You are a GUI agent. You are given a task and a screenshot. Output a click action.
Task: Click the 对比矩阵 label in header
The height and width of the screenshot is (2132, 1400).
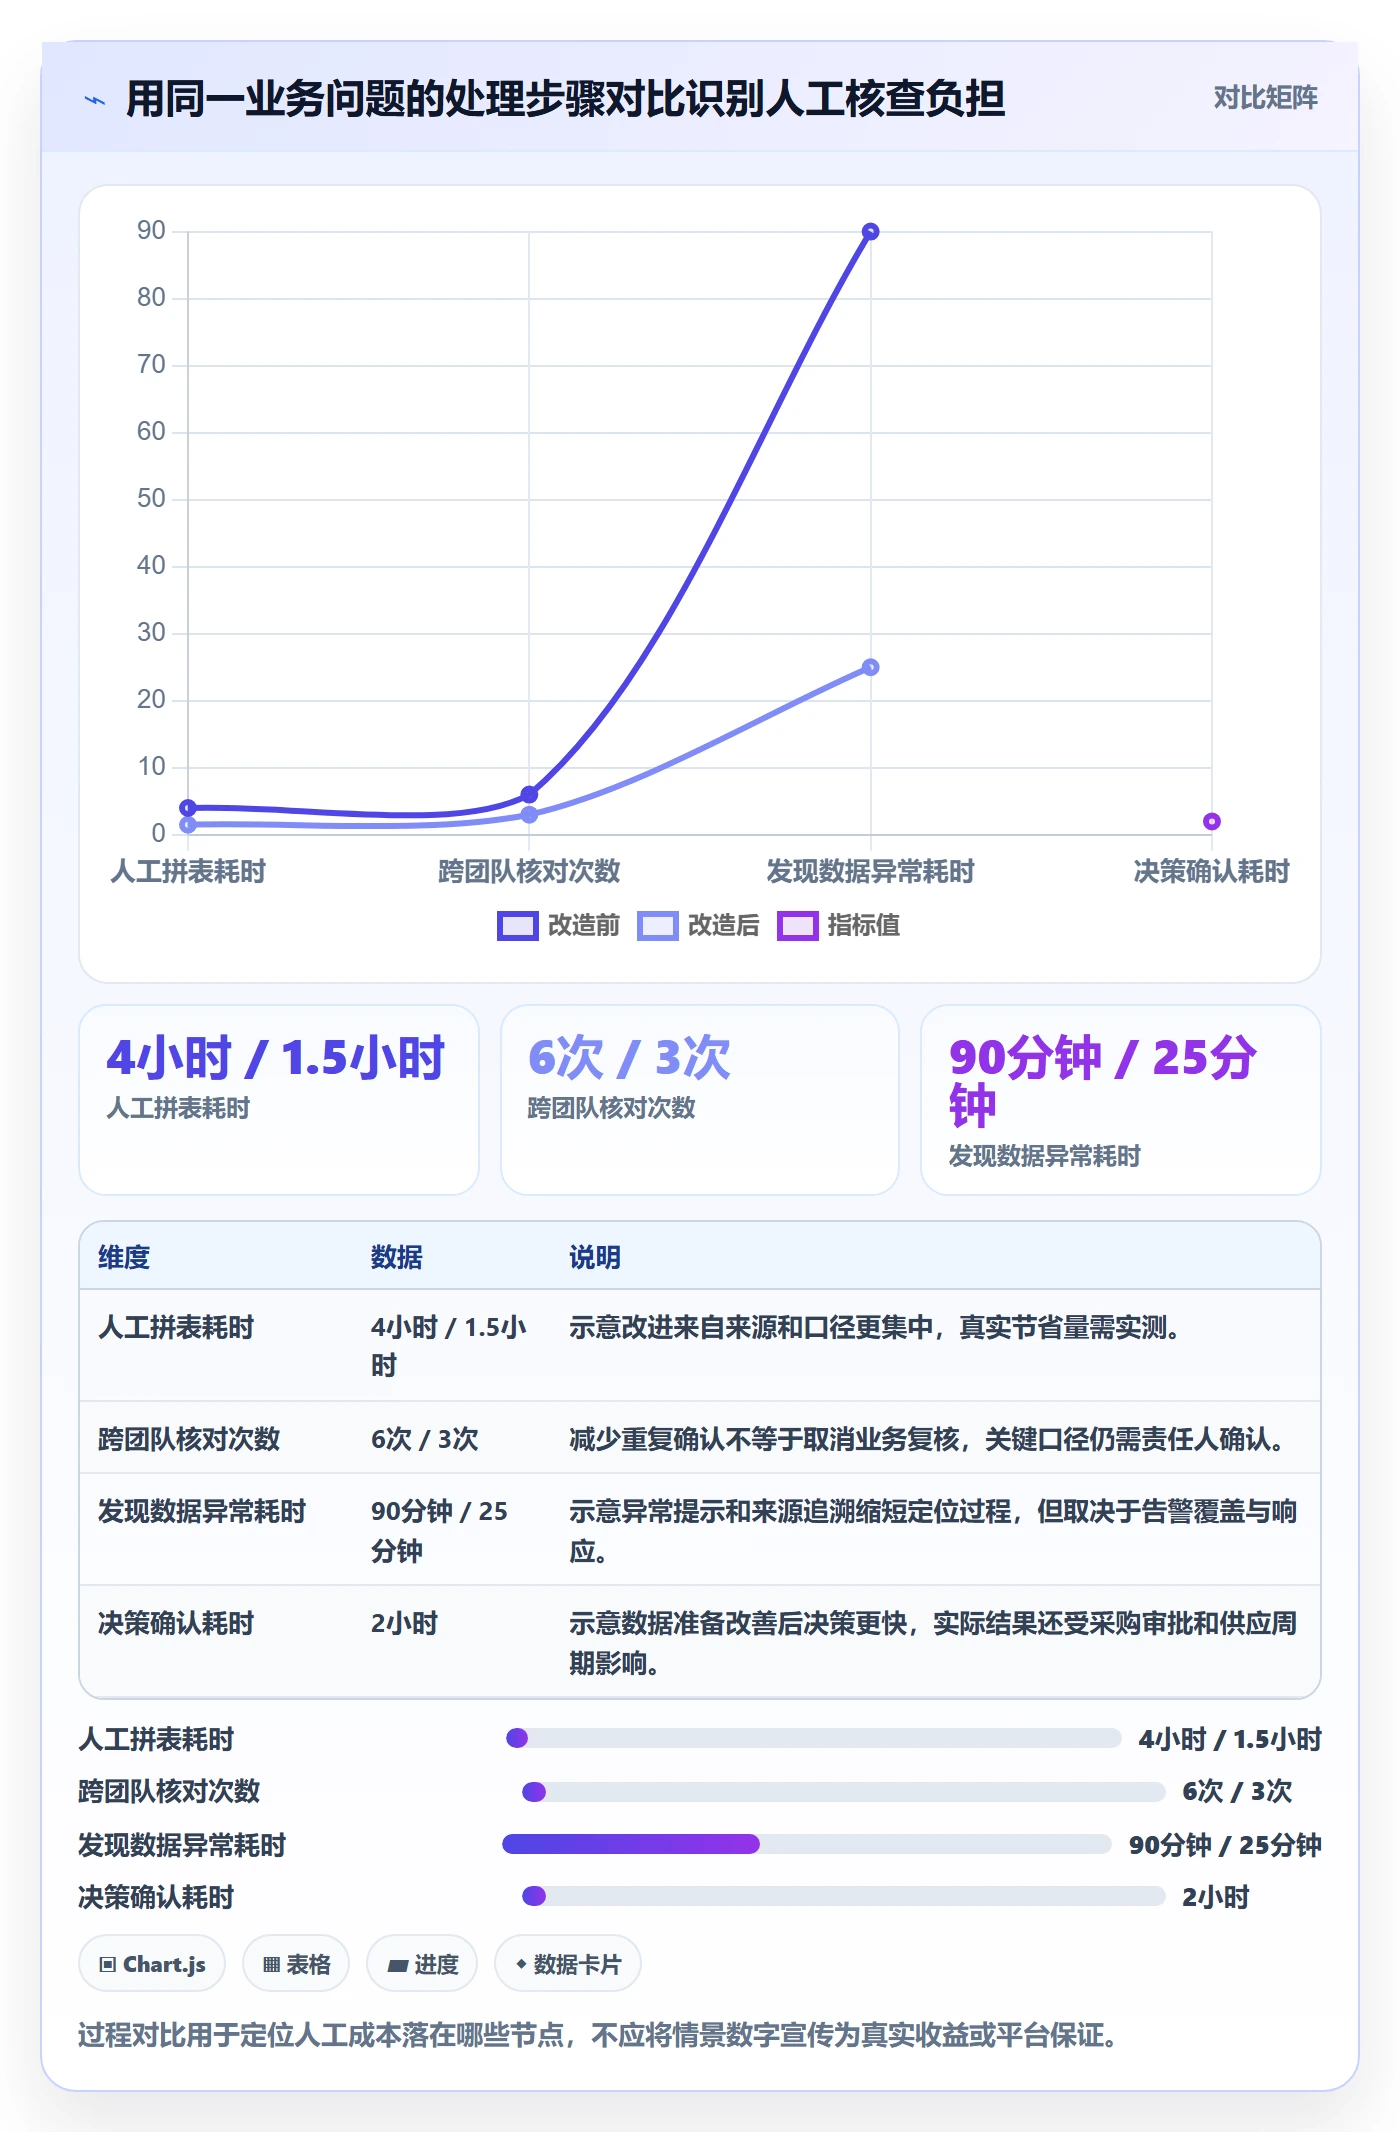pyautogui.click(x=1265, y=98)
